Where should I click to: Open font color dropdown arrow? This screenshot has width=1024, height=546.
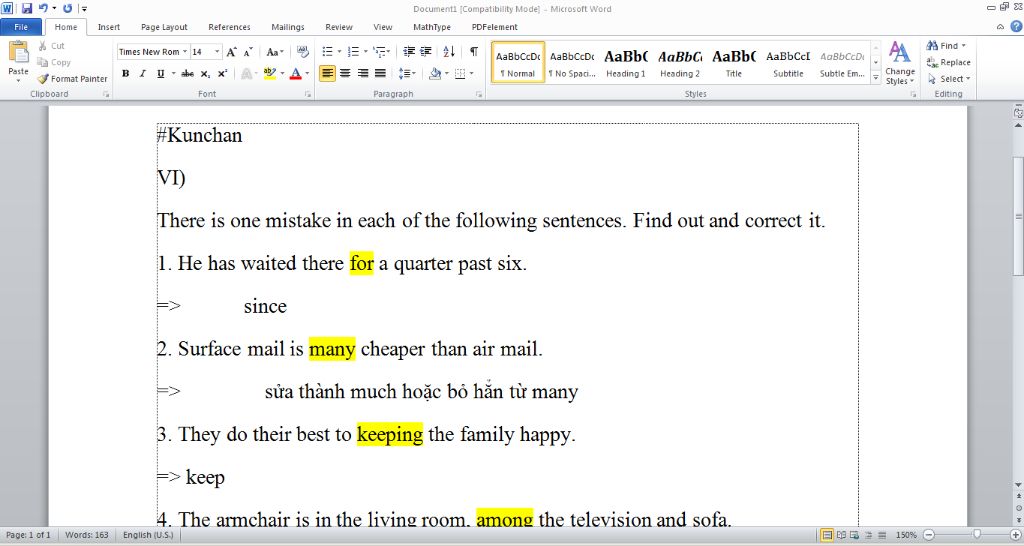pyautogui.click(x=307, y=74)
